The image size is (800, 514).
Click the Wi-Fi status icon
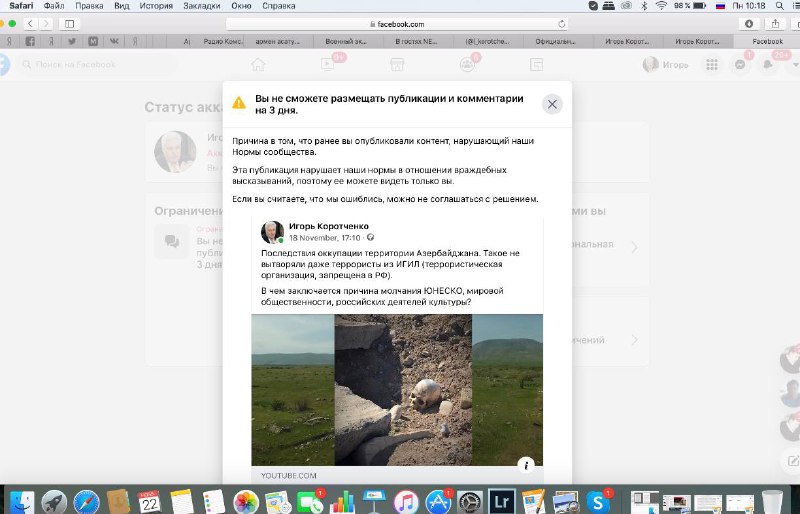[x=661, y=6]
